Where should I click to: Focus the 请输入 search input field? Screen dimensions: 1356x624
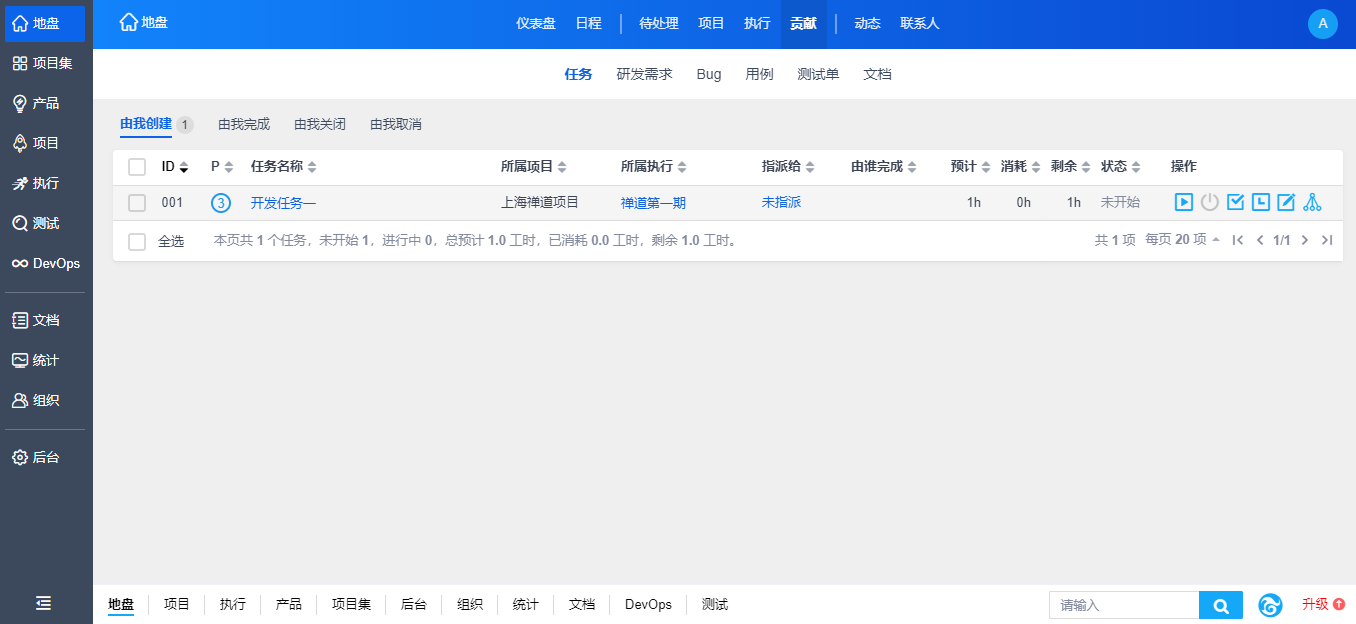coord(1123,605)
